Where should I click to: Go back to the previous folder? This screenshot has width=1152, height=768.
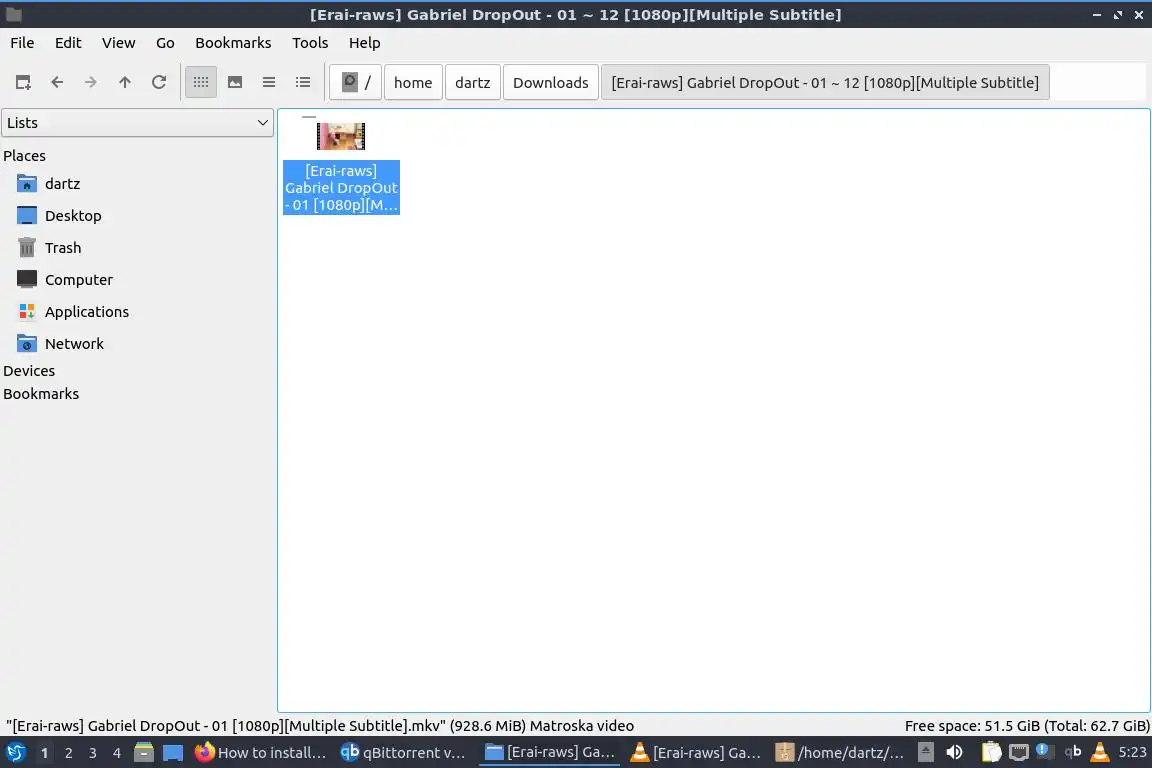coord(57,82)
